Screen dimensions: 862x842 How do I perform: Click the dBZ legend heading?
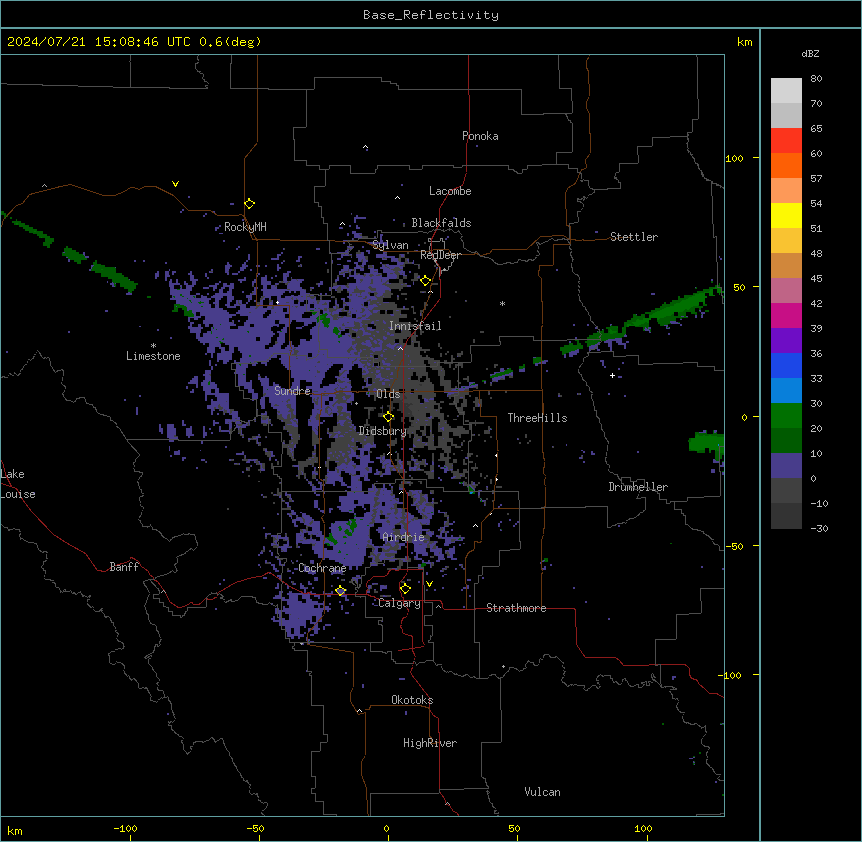click(x=810, y=54)
